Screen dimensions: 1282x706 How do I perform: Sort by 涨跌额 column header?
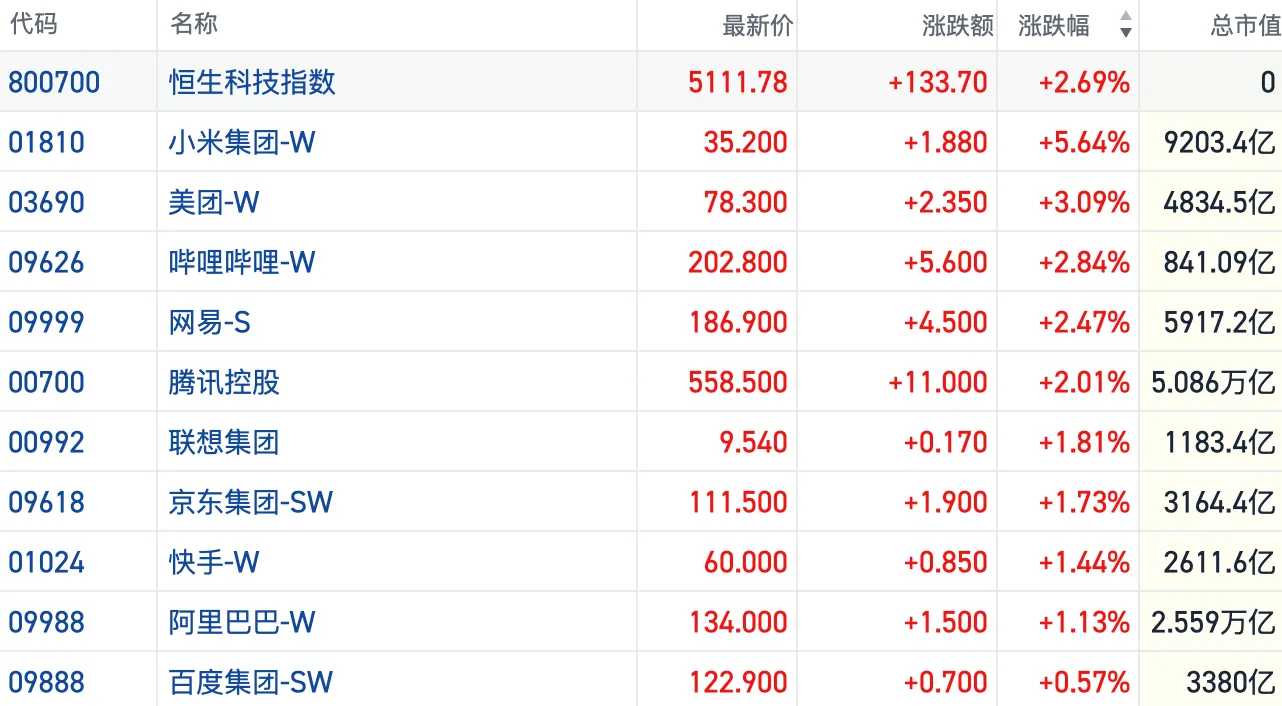(x=957, y=26)
